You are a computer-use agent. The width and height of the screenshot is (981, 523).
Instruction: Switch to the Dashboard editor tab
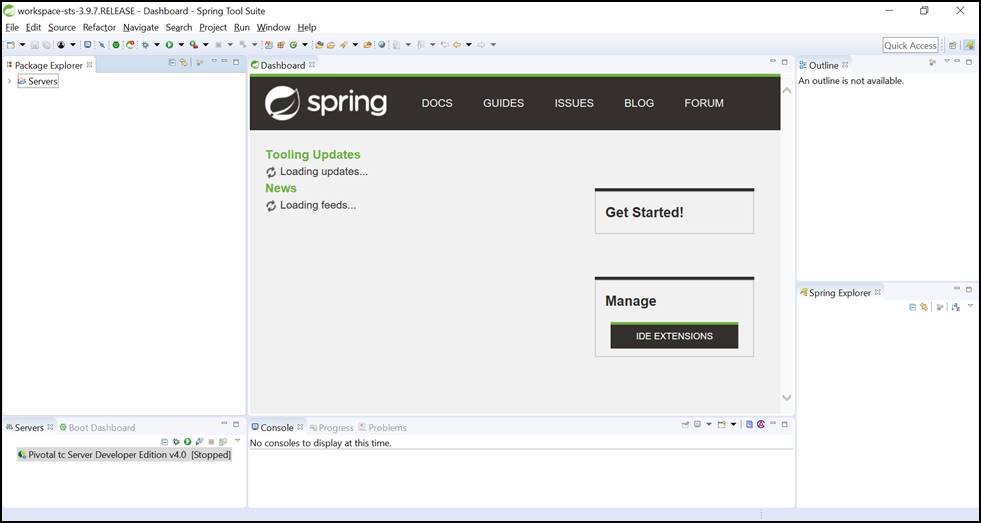click(282, 65)
